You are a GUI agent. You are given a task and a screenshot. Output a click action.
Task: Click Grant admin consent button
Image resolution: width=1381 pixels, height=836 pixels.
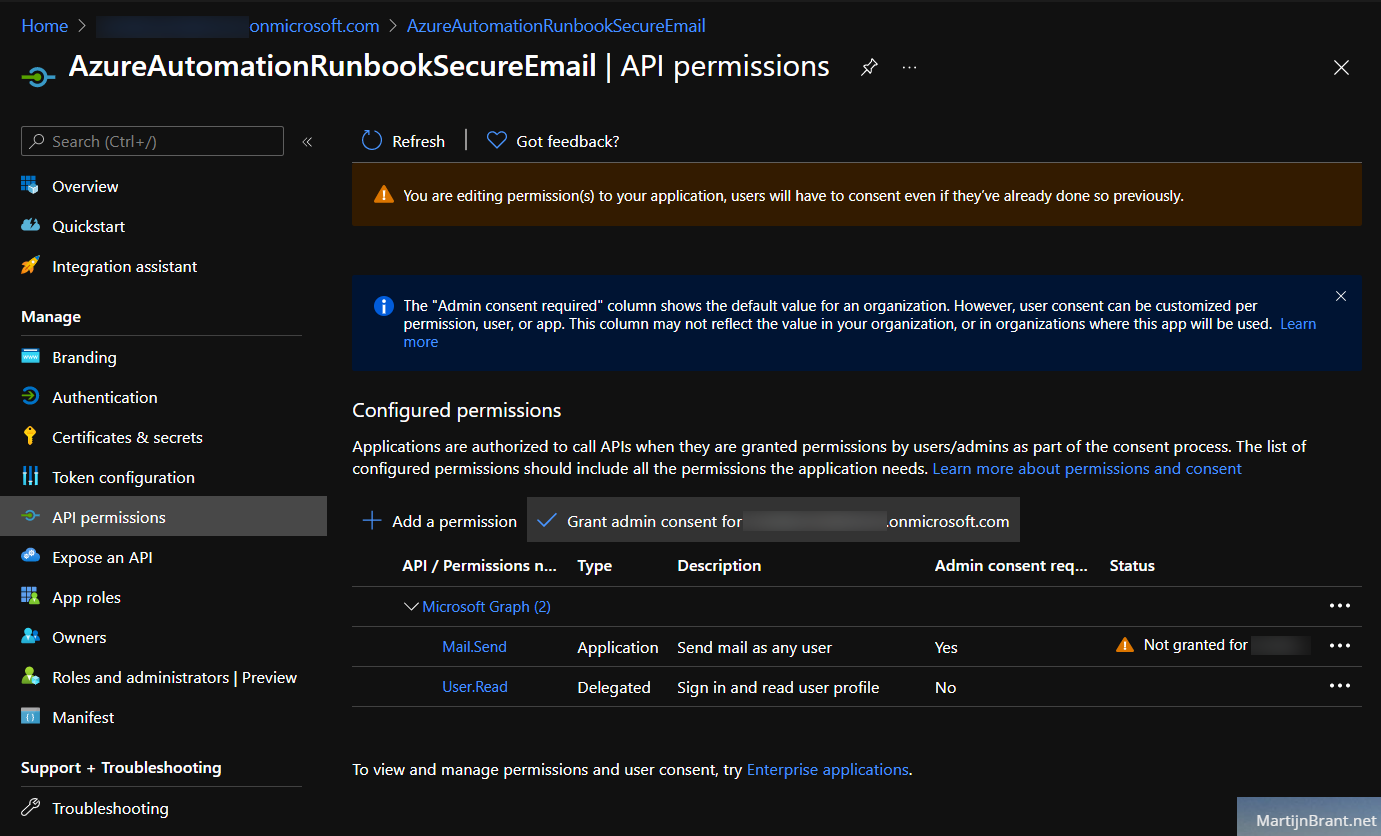point(773,520)
